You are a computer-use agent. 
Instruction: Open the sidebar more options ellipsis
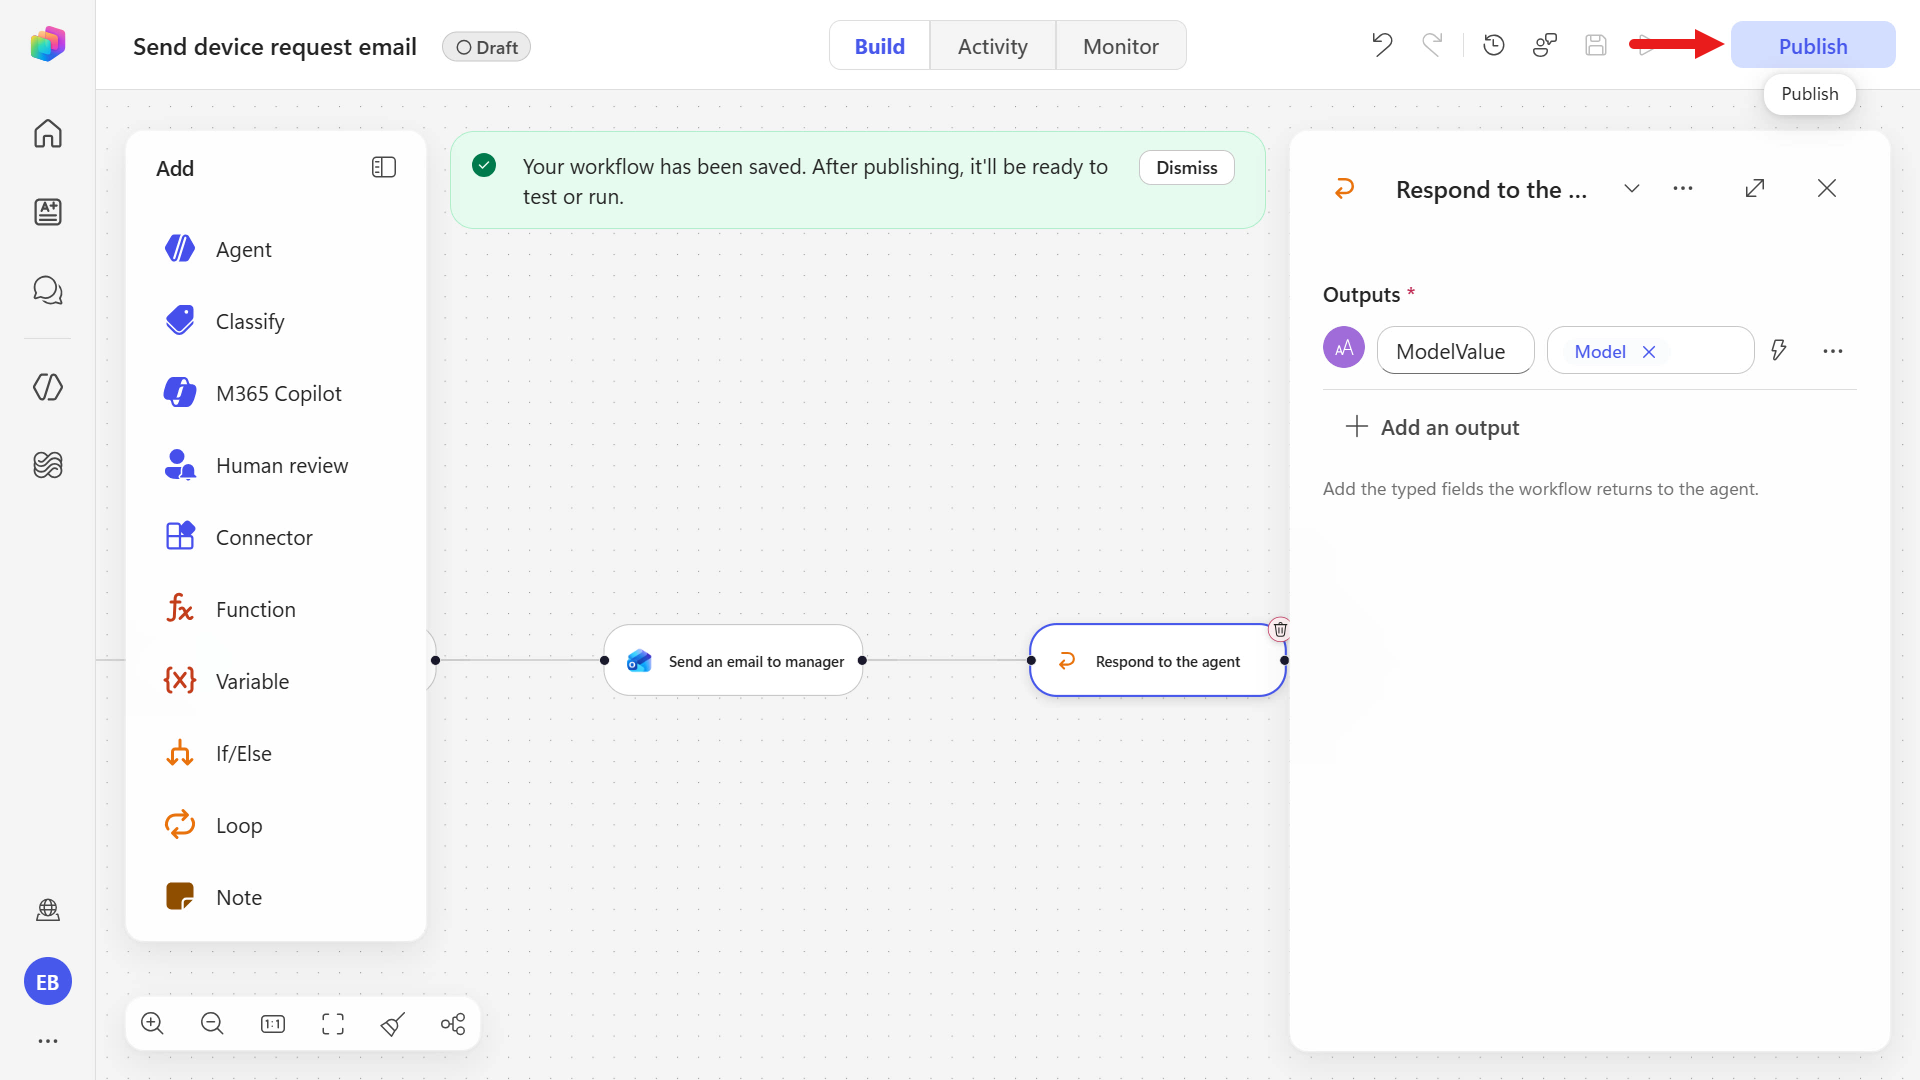(47, 1041)
